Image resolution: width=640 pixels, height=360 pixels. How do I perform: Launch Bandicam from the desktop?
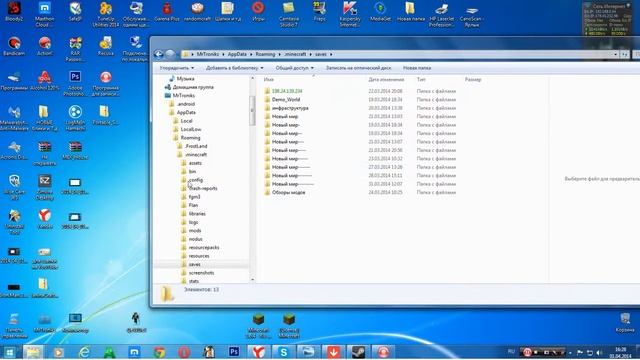[x=14, y=46]
